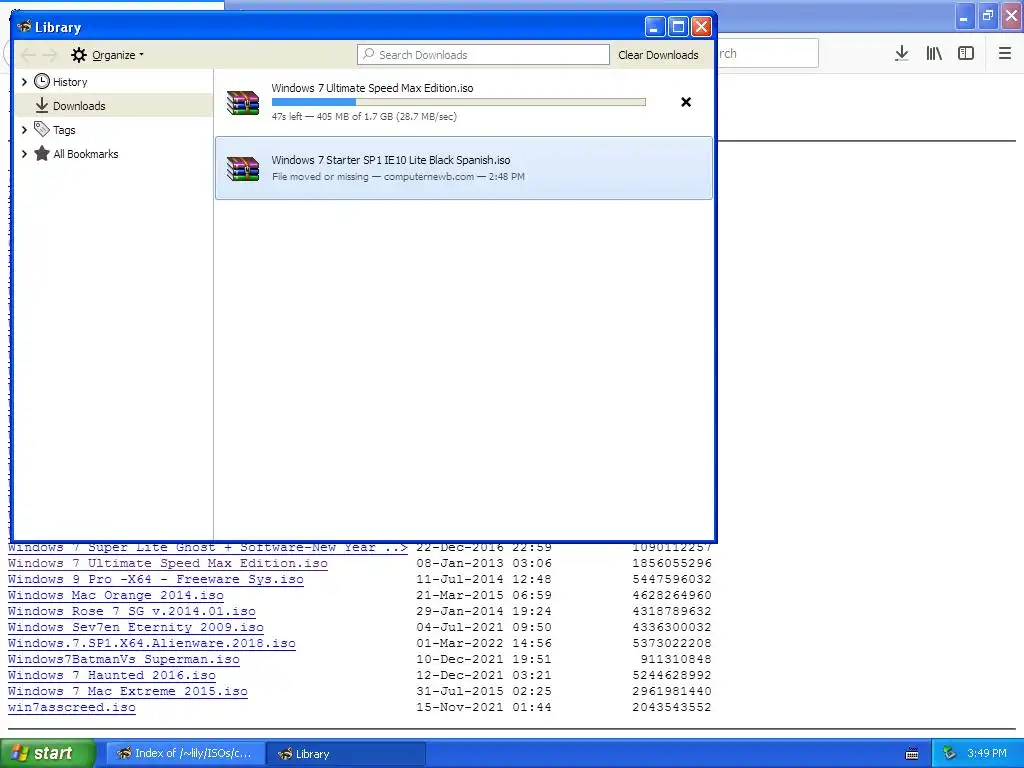The height and width of the screenshot is (768, 1024).
Task: Toggle the Firefox sidebar icon
Action: coord(966,54)
